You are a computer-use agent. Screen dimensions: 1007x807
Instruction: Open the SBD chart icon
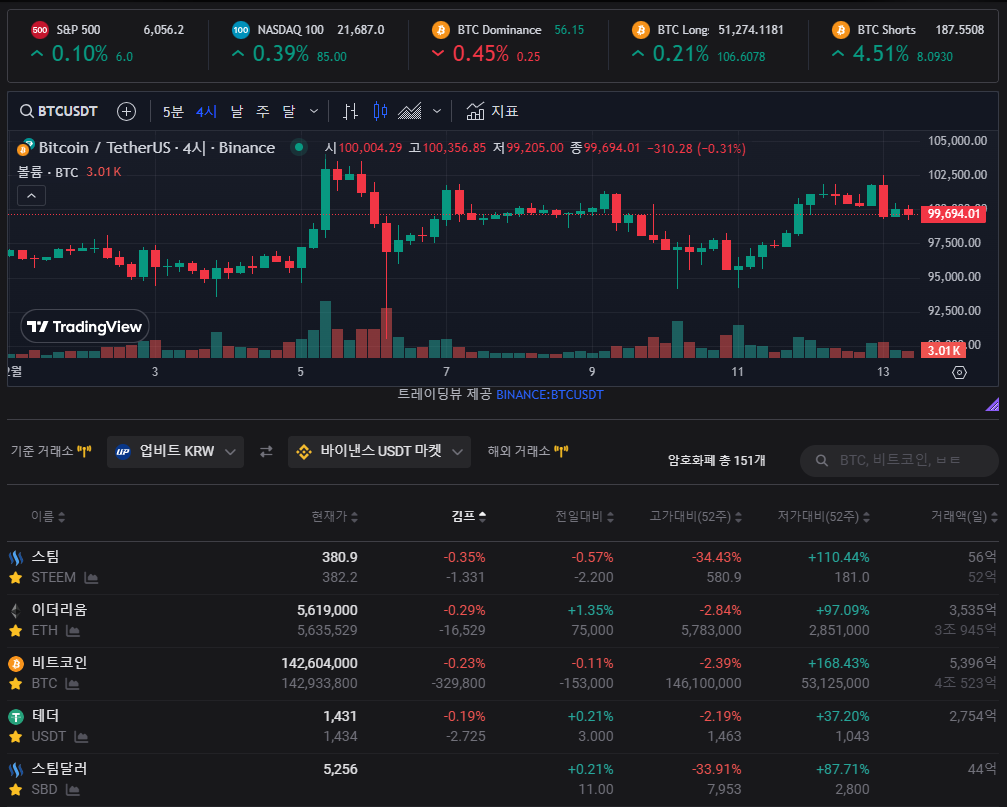pyautogui.click(x=73, y=790)
